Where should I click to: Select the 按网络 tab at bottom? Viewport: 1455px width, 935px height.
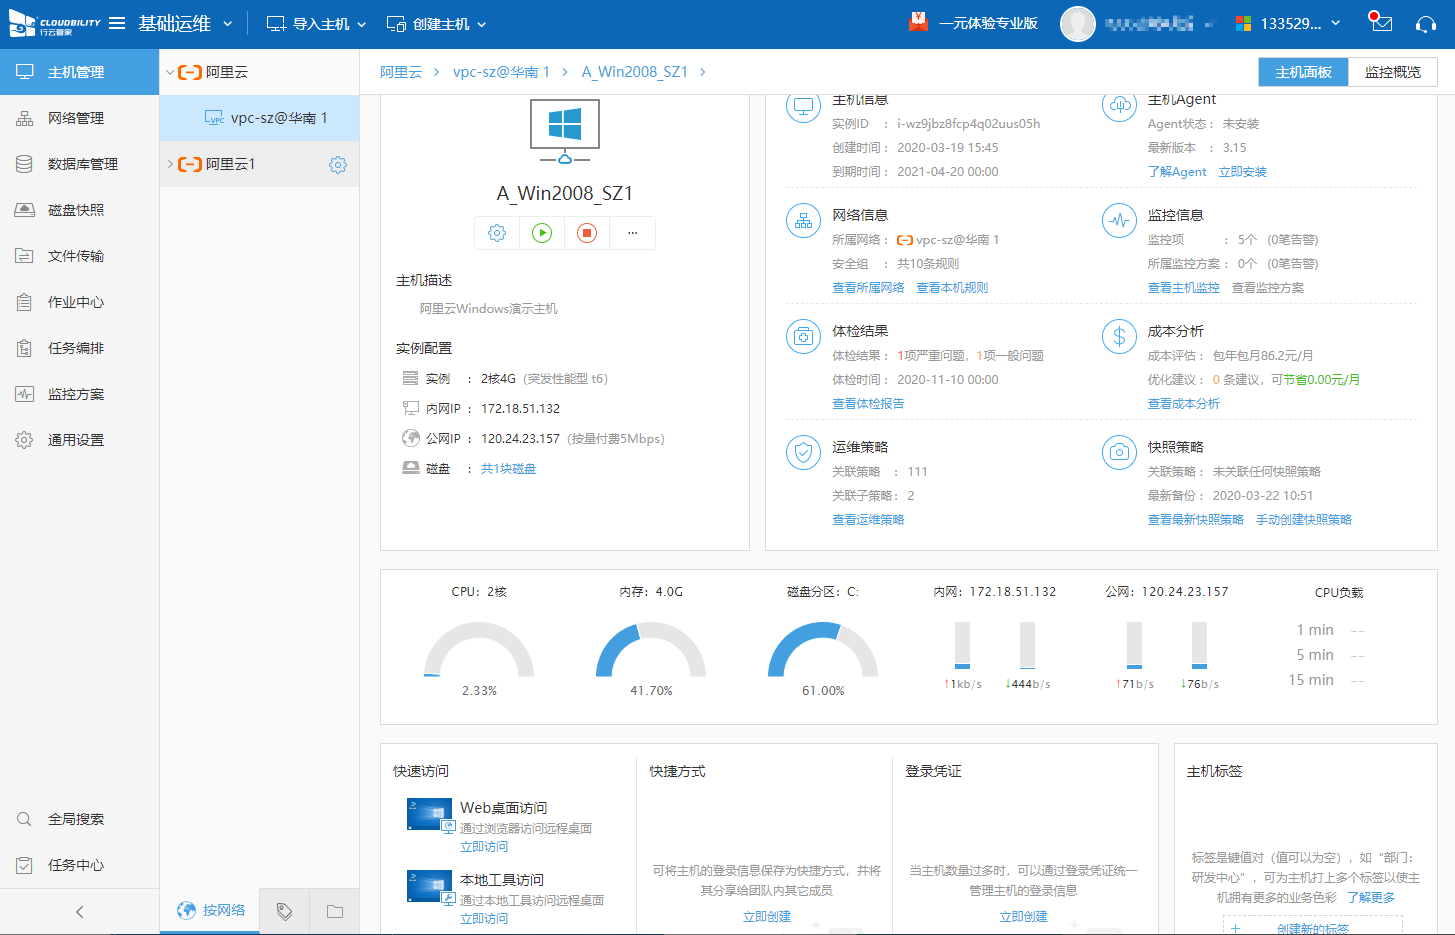point(209,910)
